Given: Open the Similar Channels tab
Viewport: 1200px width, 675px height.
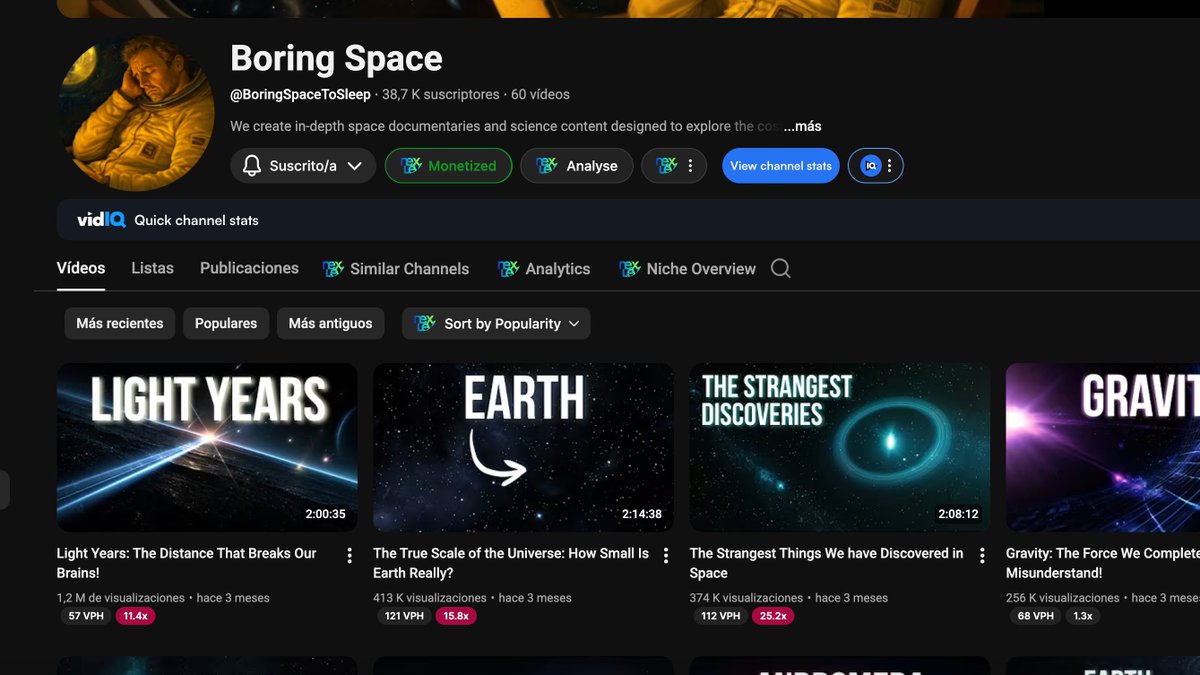Looking at the screenshot, I should 396,268.
